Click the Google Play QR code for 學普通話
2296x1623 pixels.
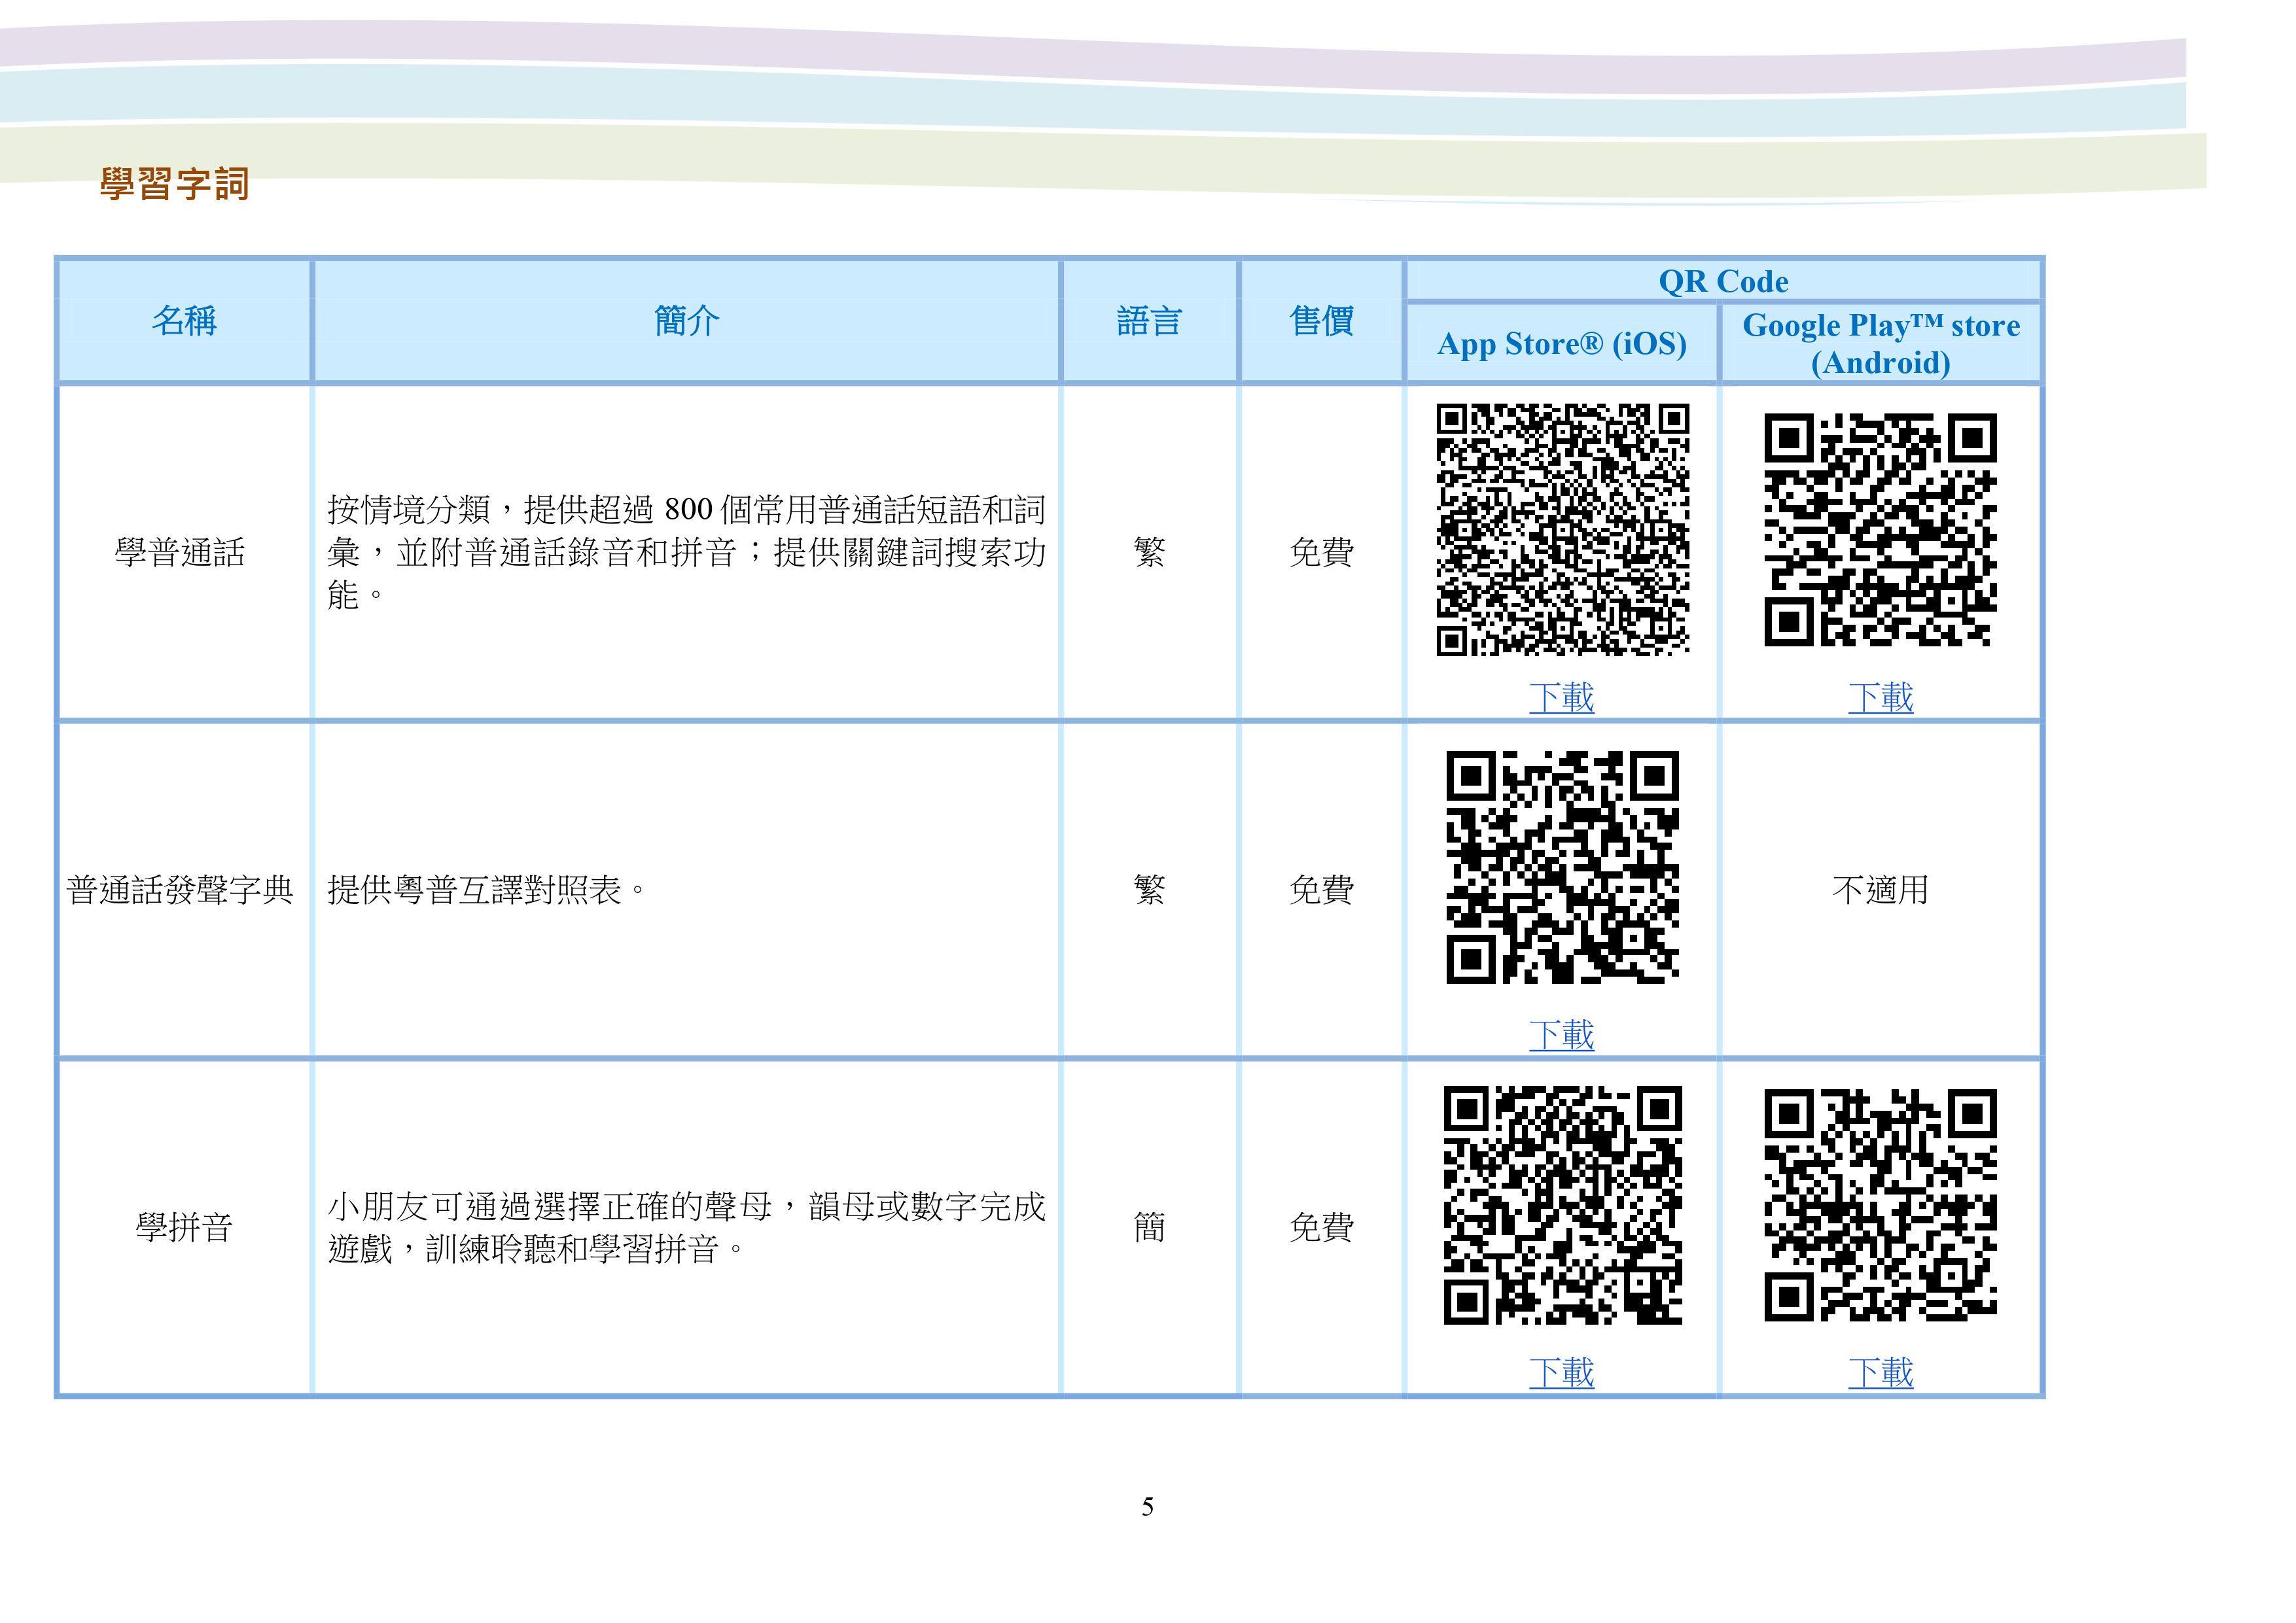click(x=1880, y=529)
